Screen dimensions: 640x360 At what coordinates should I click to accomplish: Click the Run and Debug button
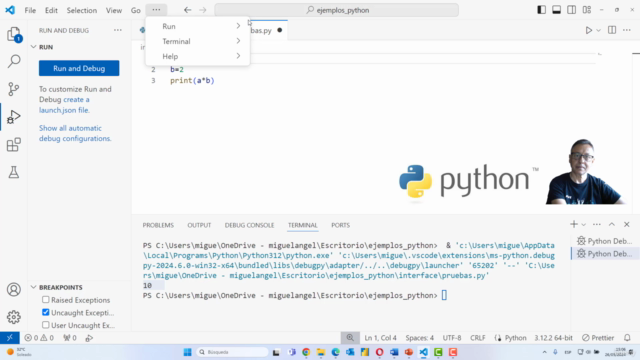(x=79, y=68)
